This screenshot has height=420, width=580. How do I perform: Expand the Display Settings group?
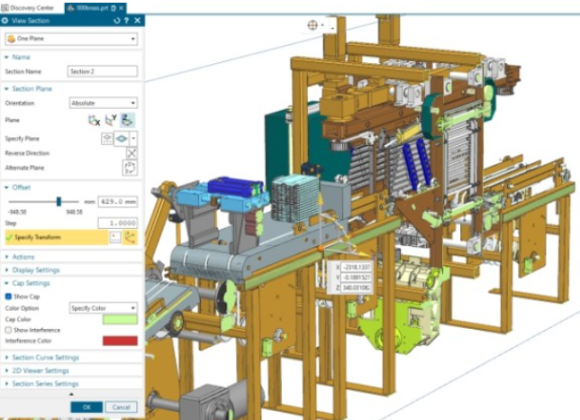coord(6,270)
